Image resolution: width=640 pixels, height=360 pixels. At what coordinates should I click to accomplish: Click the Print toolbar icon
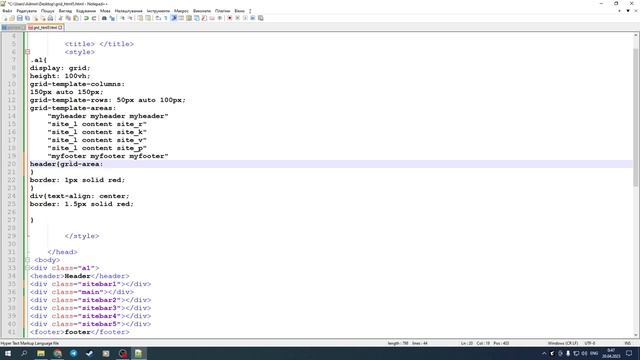tap(50, 18)
